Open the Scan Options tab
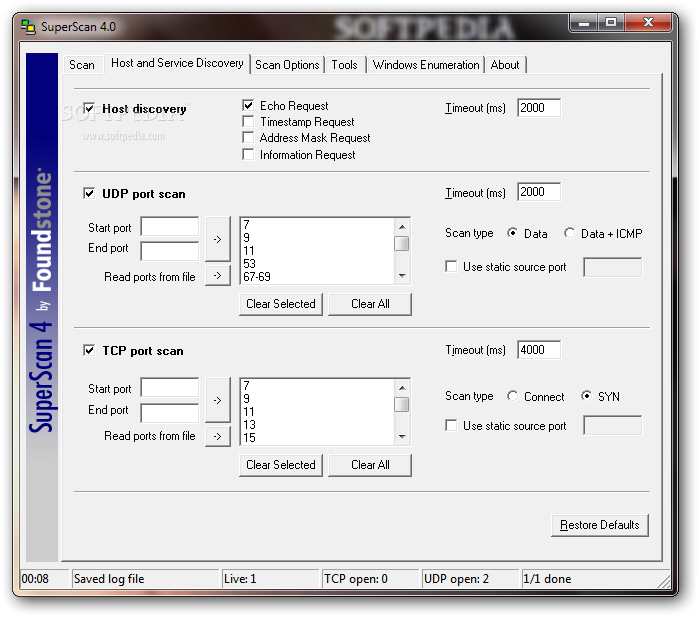The height and width of the screenshot is (617, 699). coord(287,65)
